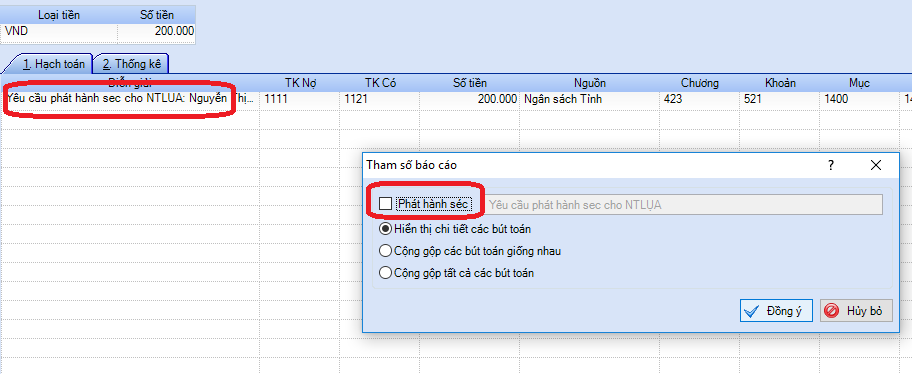
Task: Select the Mục cell 1400
Action: coord(860,100)
